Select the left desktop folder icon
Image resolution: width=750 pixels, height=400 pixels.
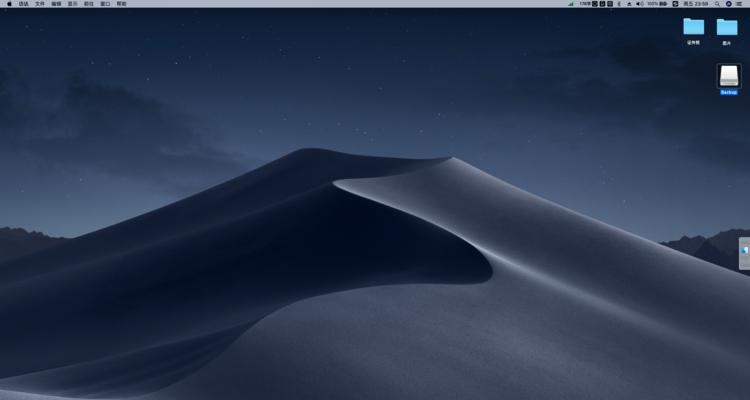tap(694, 26)
